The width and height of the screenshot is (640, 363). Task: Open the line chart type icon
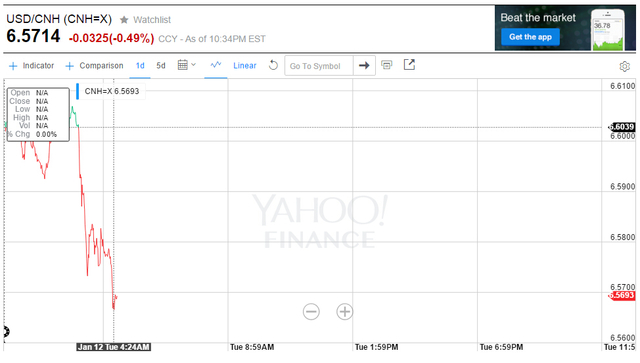[x=216, y=65]
